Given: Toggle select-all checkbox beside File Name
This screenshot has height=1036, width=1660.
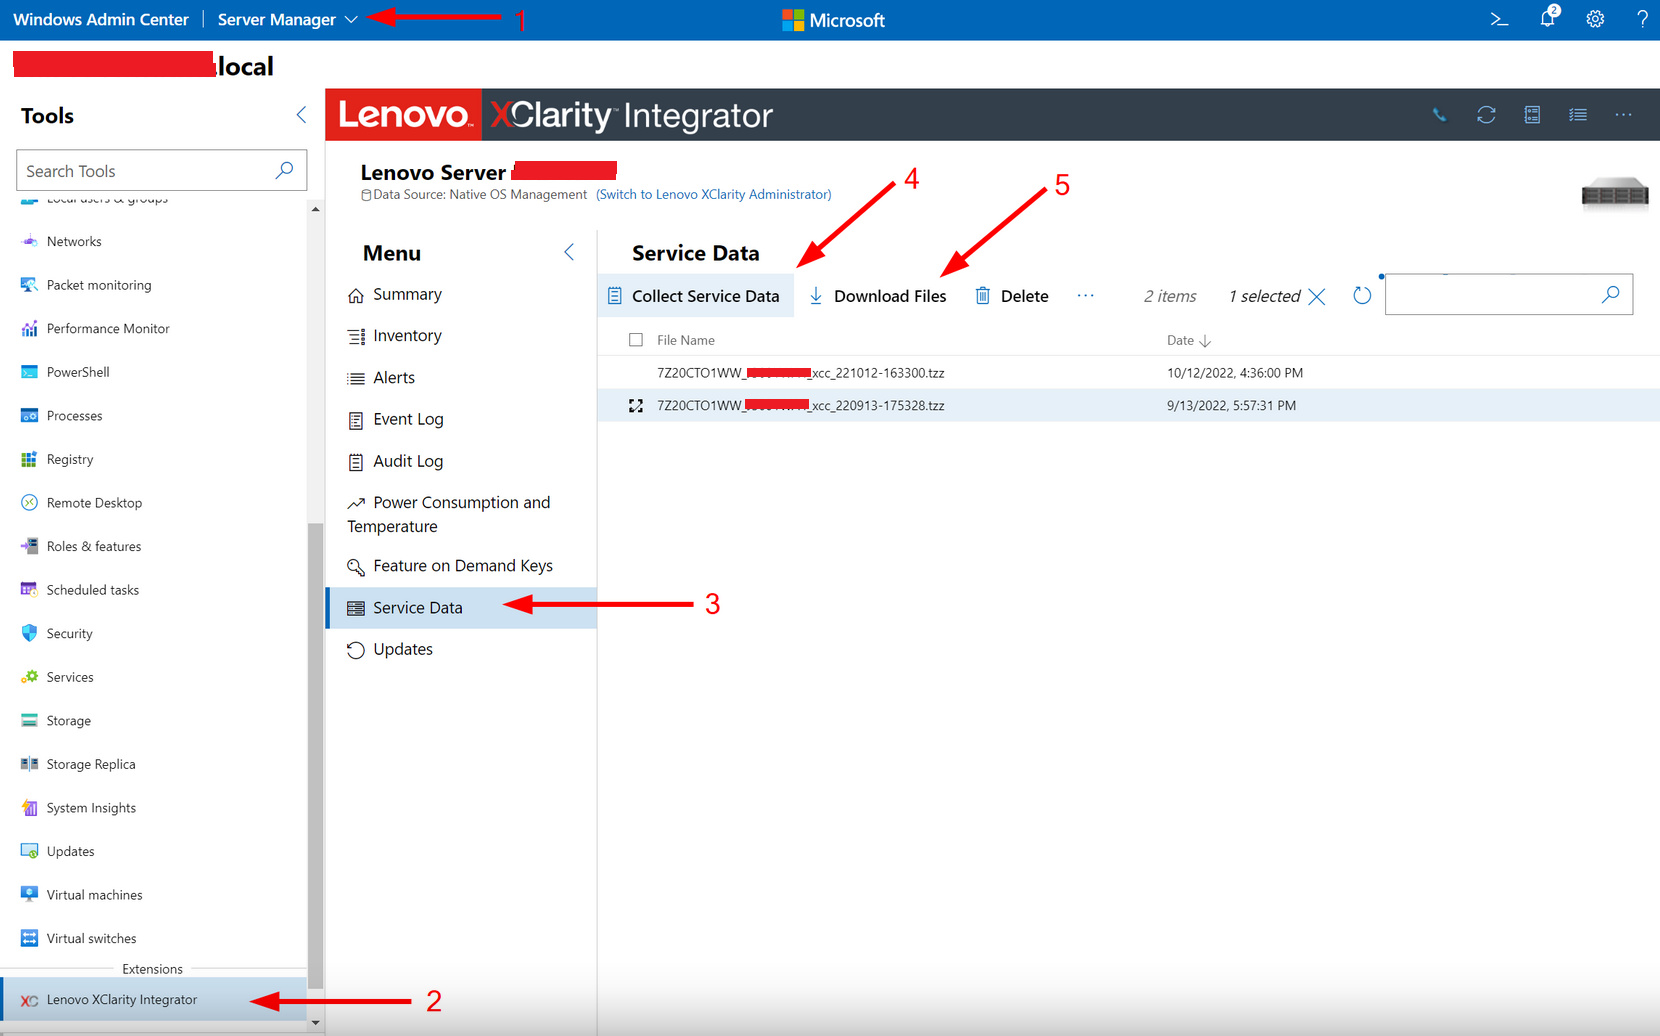Looking at the screenshot, I should click(636, 340).
